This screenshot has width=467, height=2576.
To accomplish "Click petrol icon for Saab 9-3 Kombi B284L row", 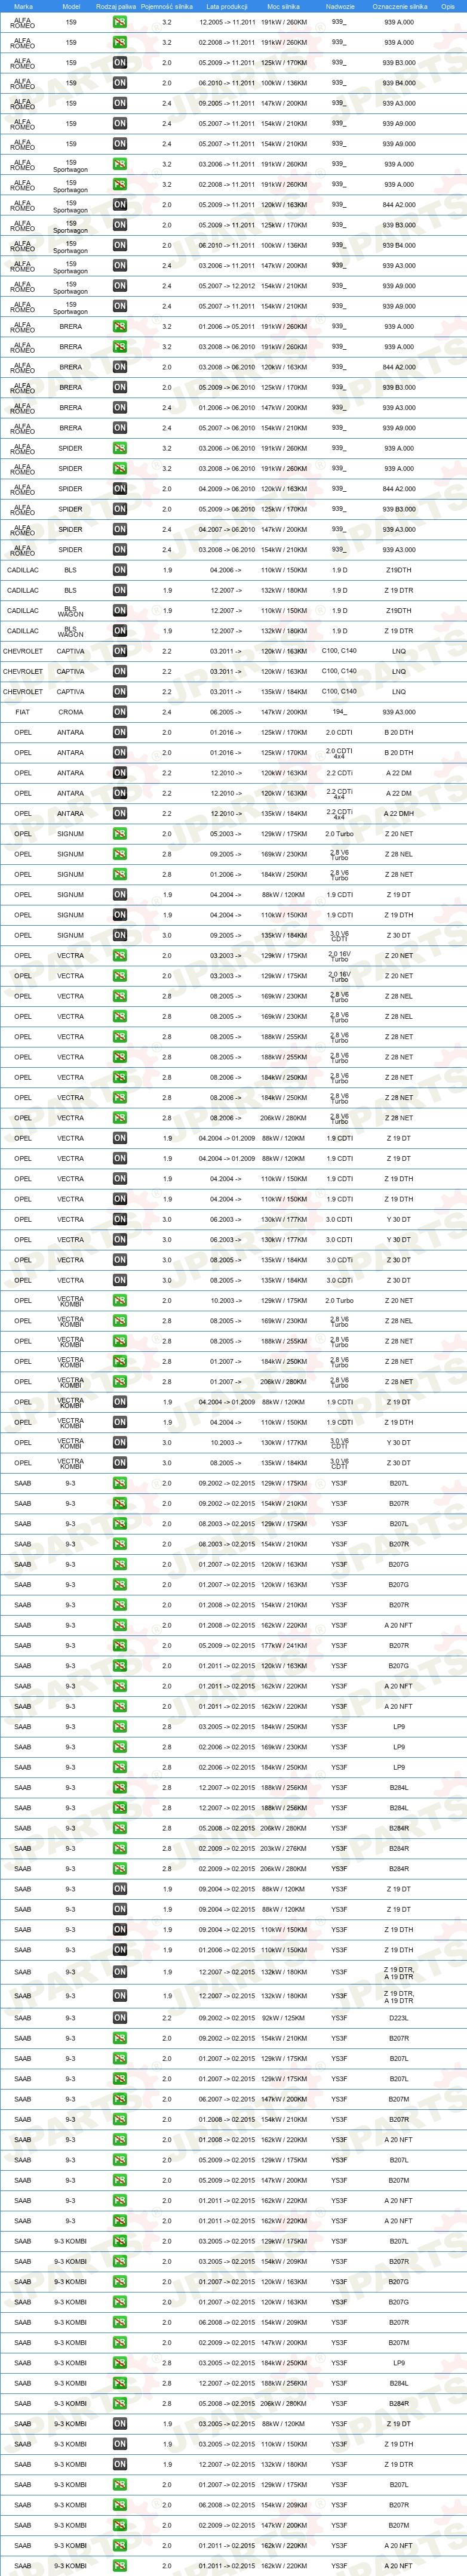I will [120, 2383].
